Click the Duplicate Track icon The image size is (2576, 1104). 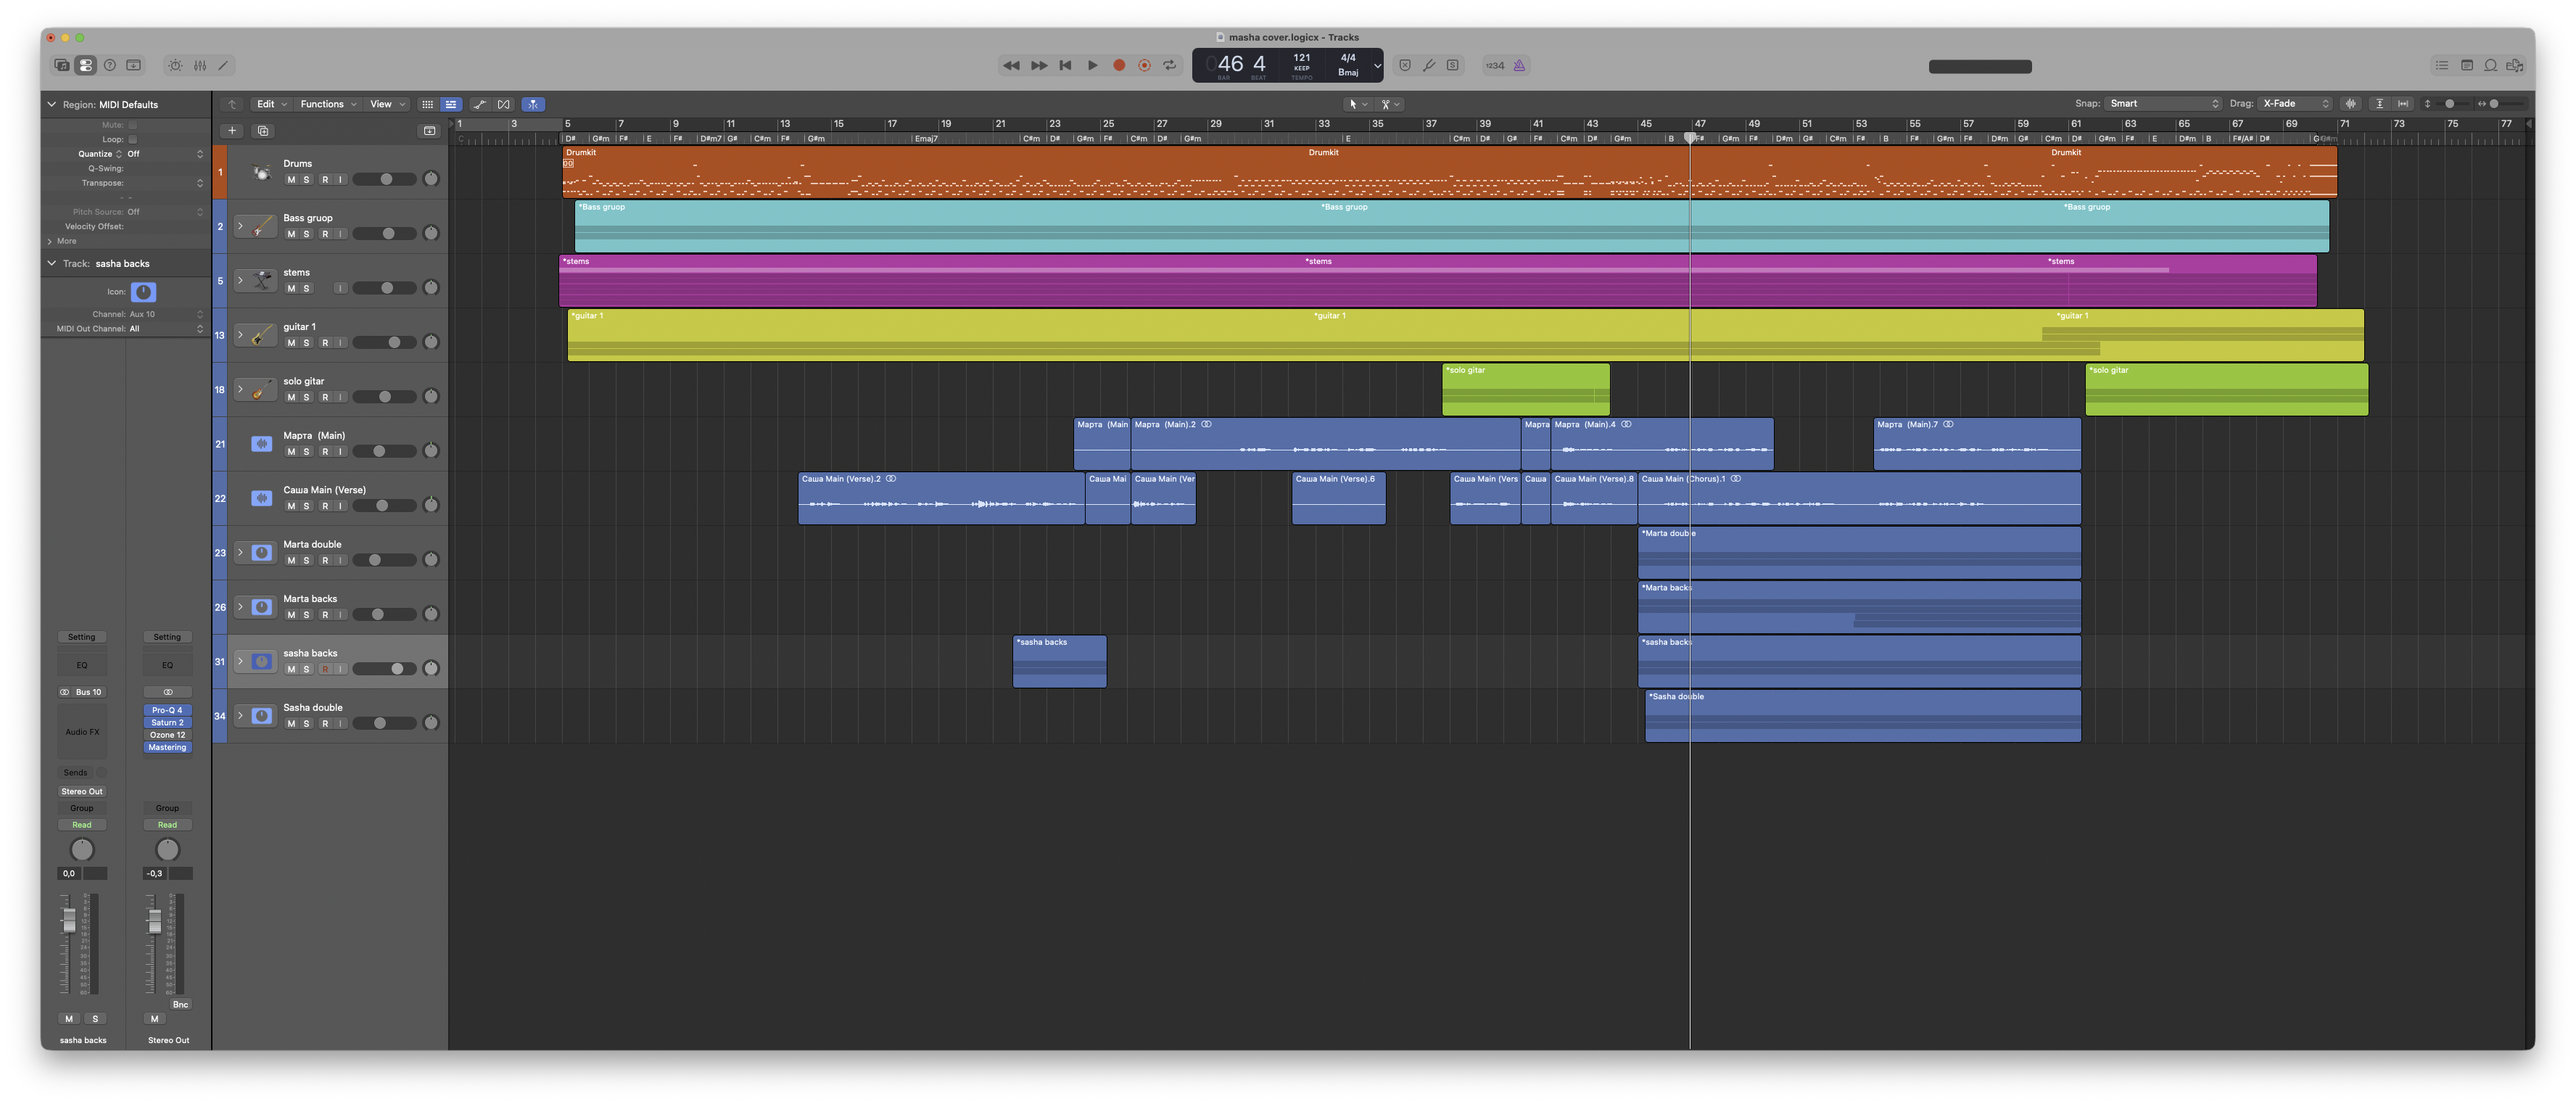coord(263,130)
